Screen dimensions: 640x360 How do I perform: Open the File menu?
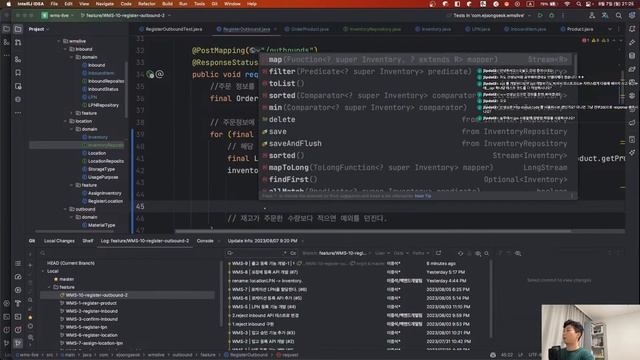tap(54, 4)
